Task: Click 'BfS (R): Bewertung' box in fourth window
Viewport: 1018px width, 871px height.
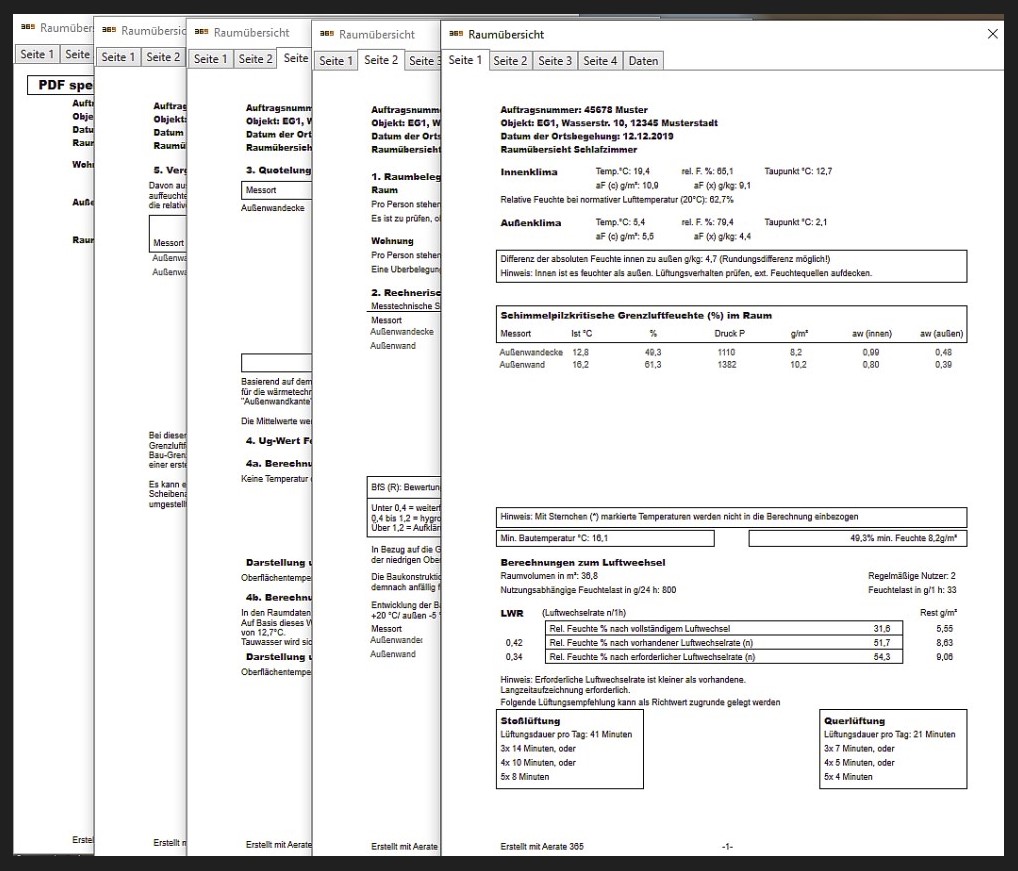Action: coord(404,487)
